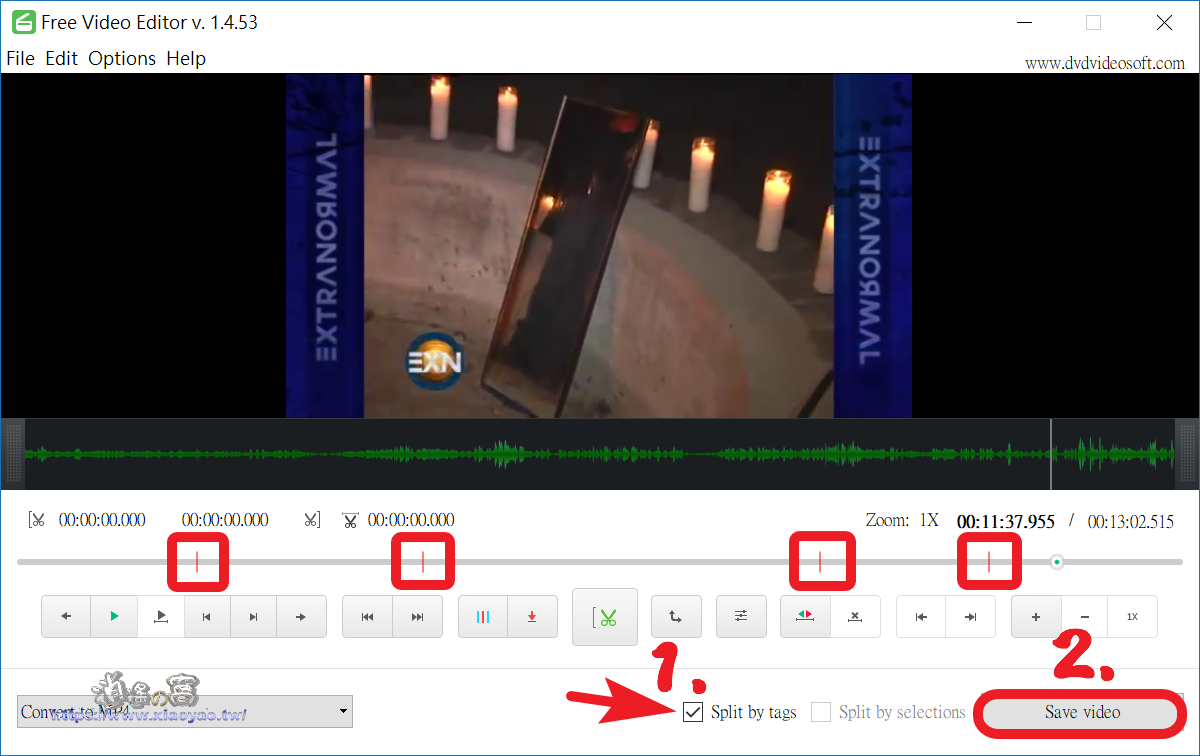Click the colored bars split-tags icon

click(x=483, y=617)
